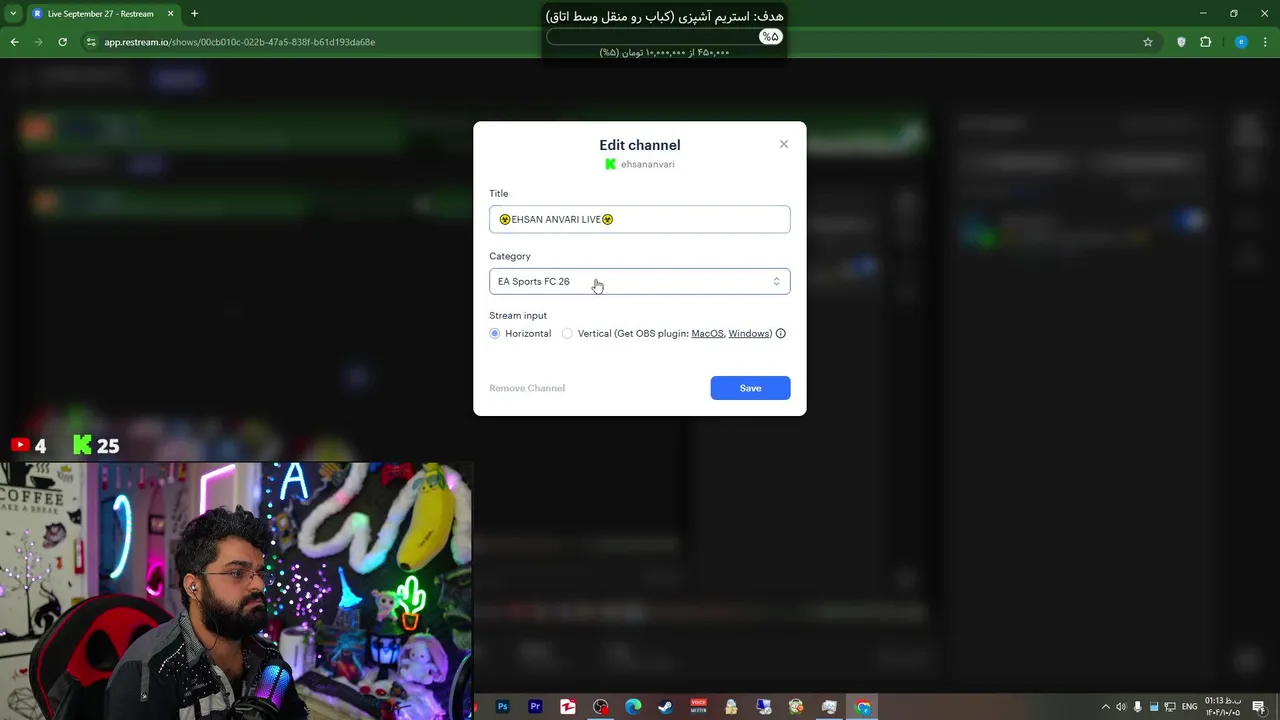The image size is (1280, 720).
Task: Open the Chrome tab search dropdown
Action: [13, 14]
